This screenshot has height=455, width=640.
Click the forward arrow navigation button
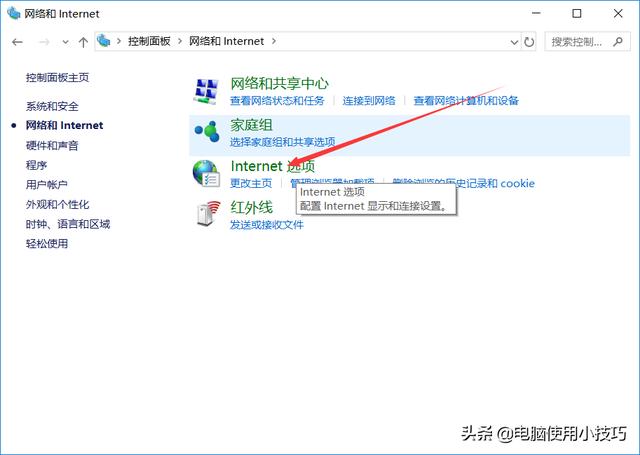click(x=44, y=42)
